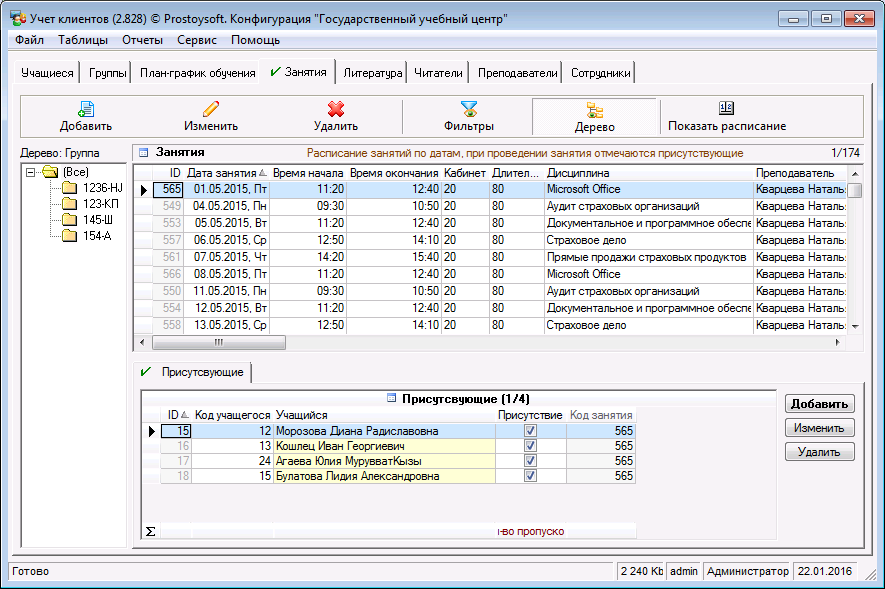
Task: Click Показать расписание schedule icon
Action: [x=727, y=109]
